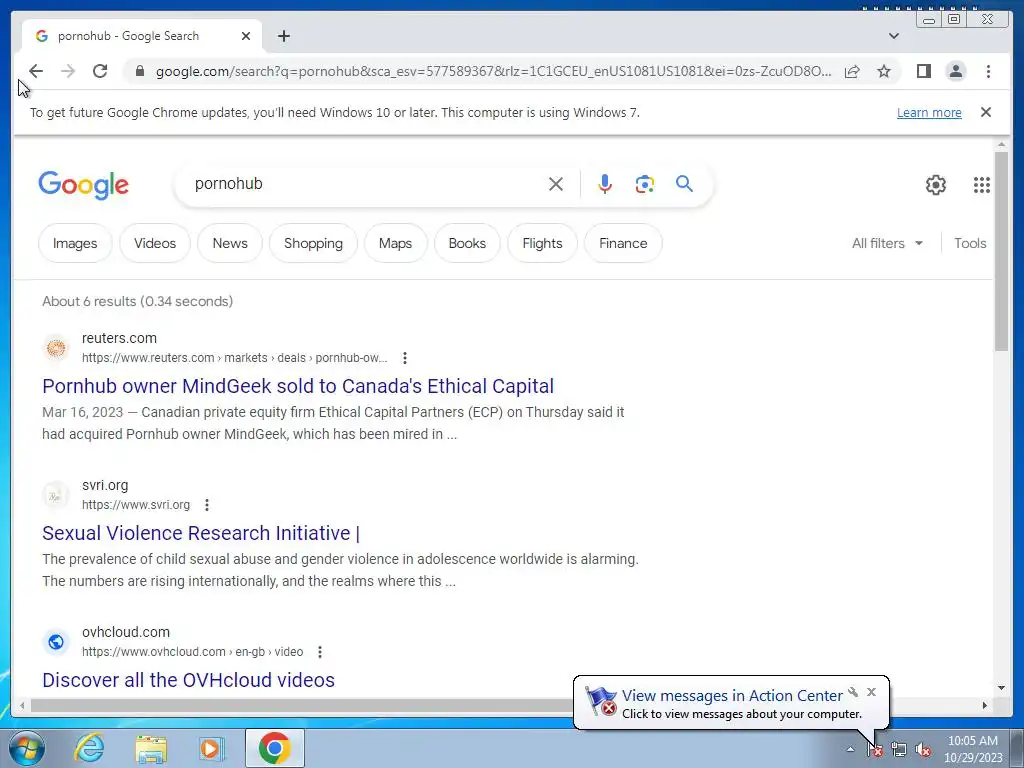This screenshot has height=768, width=1024.
Task: Expand the All filters dropdown
Action: tap(888, 243)
